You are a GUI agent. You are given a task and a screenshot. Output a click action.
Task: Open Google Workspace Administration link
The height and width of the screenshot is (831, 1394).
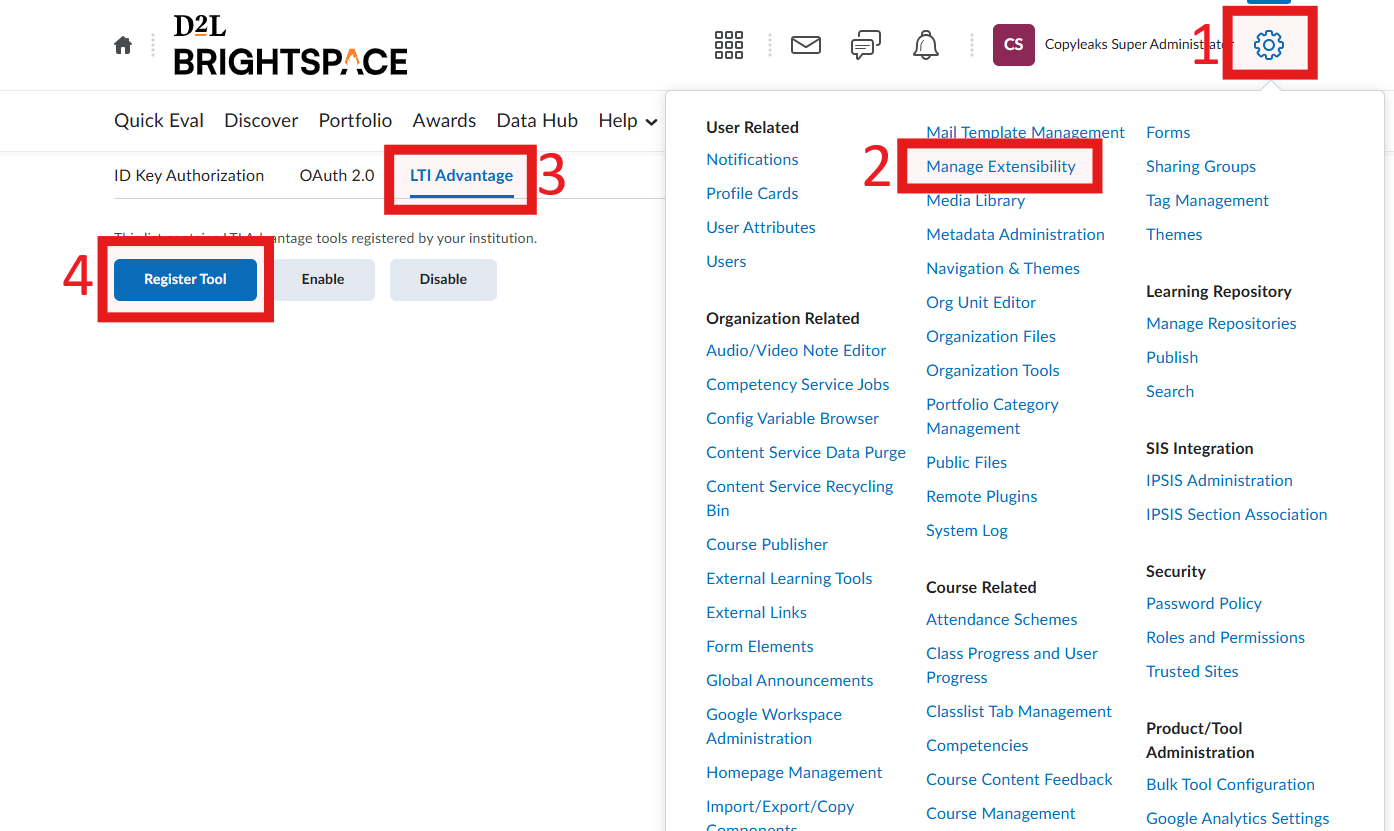[774, 727]
